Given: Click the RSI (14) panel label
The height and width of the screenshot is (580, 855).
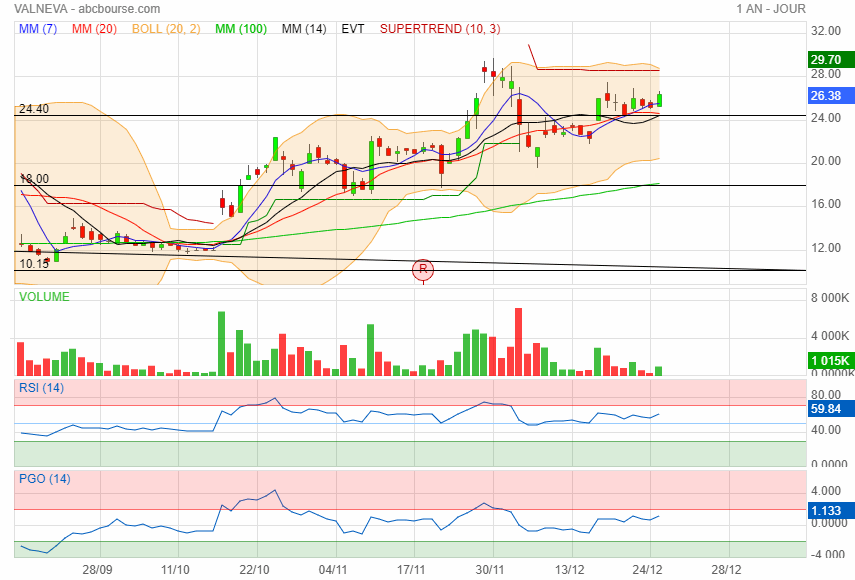Looking at the screenshot, I should 41,388.
